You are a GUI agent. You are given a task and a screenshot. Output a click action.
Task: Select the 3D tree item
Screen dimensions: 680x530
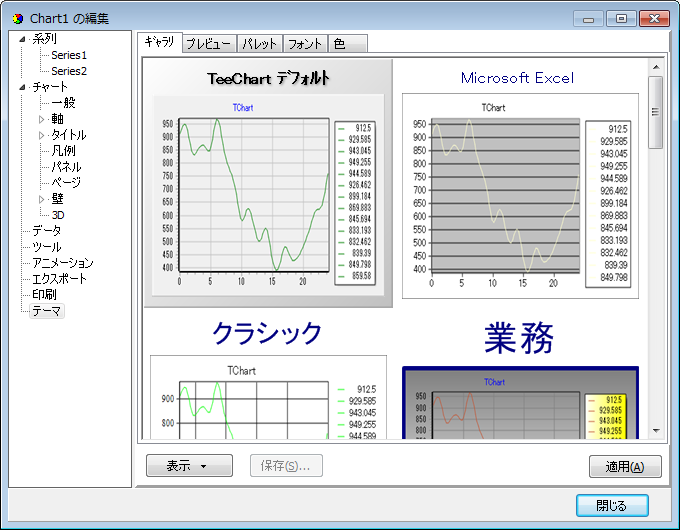click(58, 215)
